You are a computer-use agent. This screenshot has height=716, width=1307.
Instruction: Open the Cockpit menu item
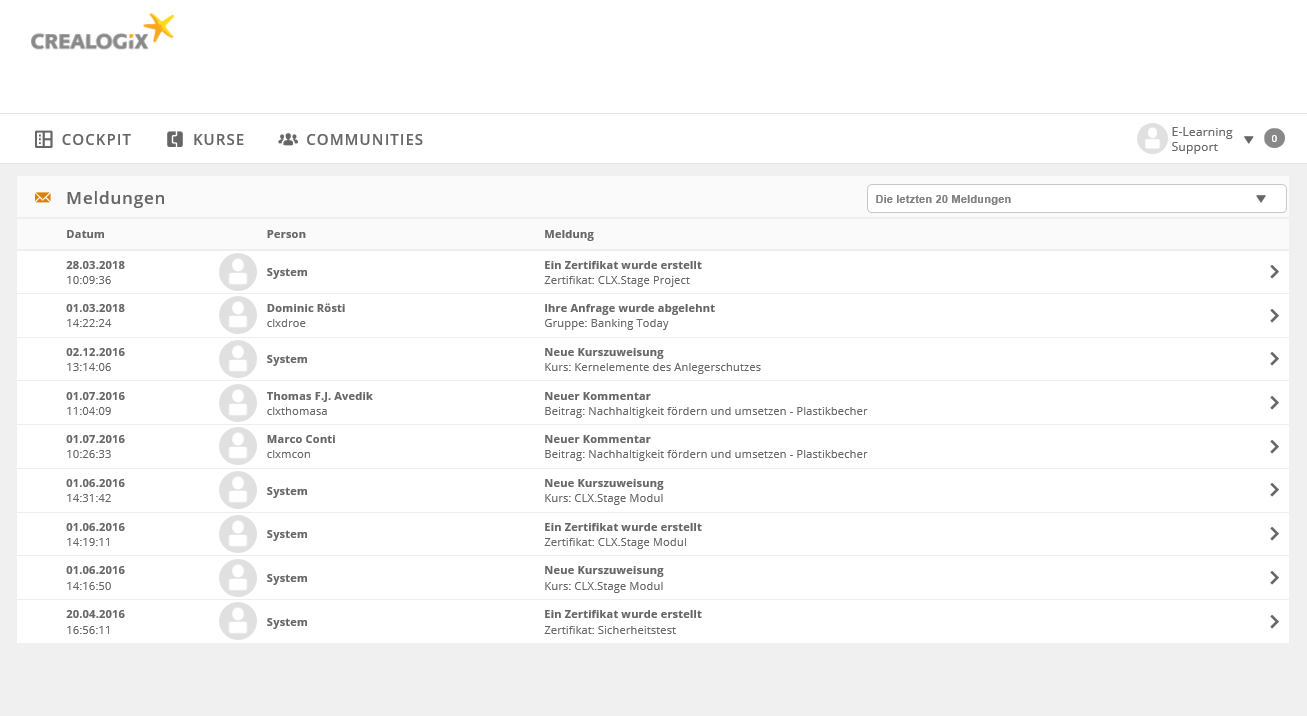coord(84,140)
